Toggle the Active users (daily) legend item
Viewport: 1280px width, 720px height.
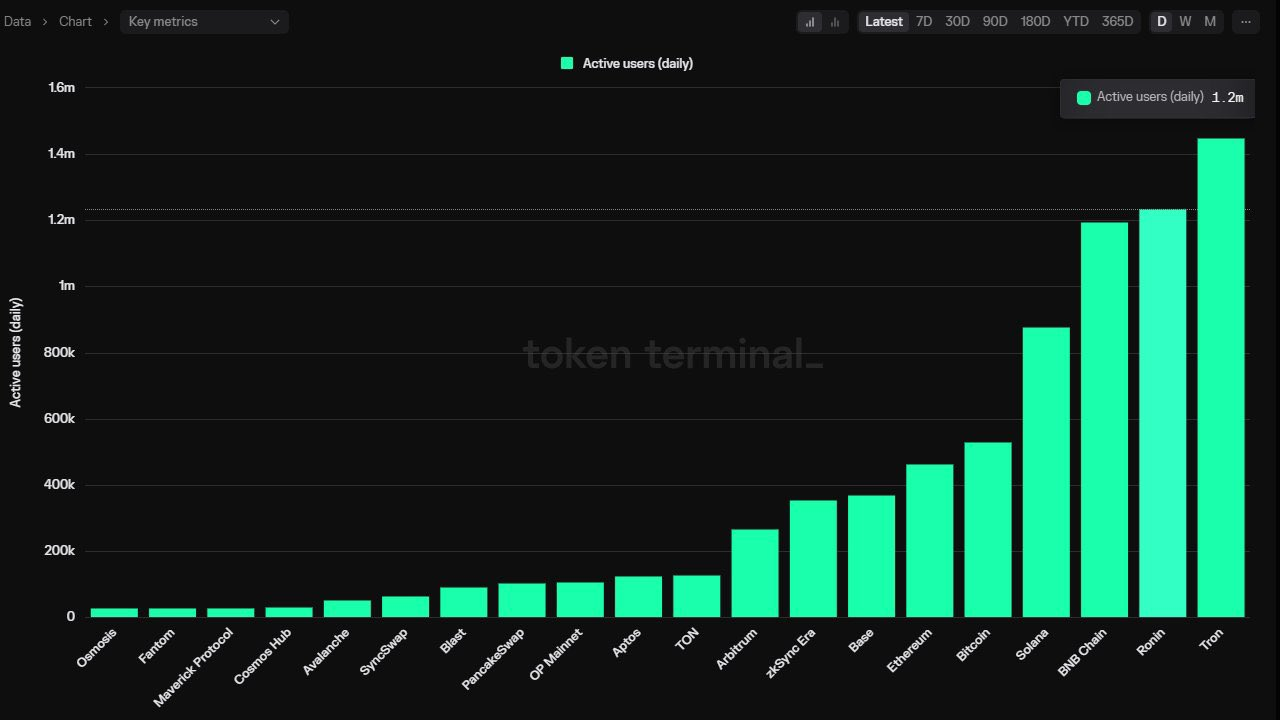click(627, 63)
